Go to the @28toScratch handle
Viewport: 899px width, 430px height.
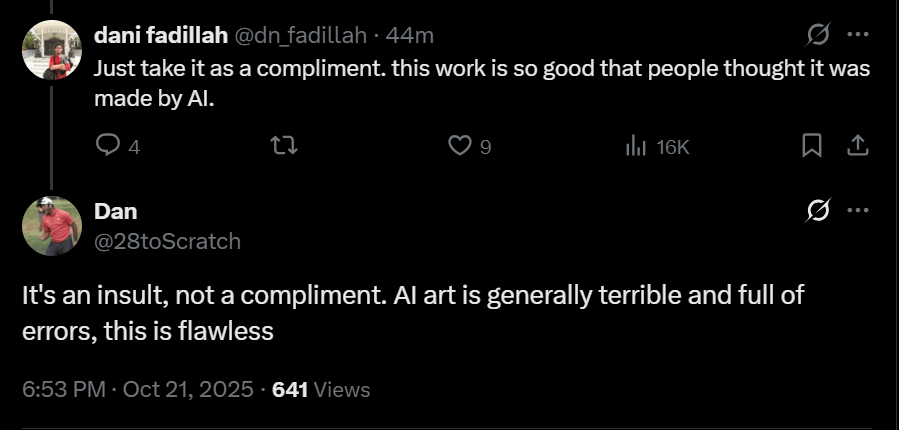click(x=167, y=240)
